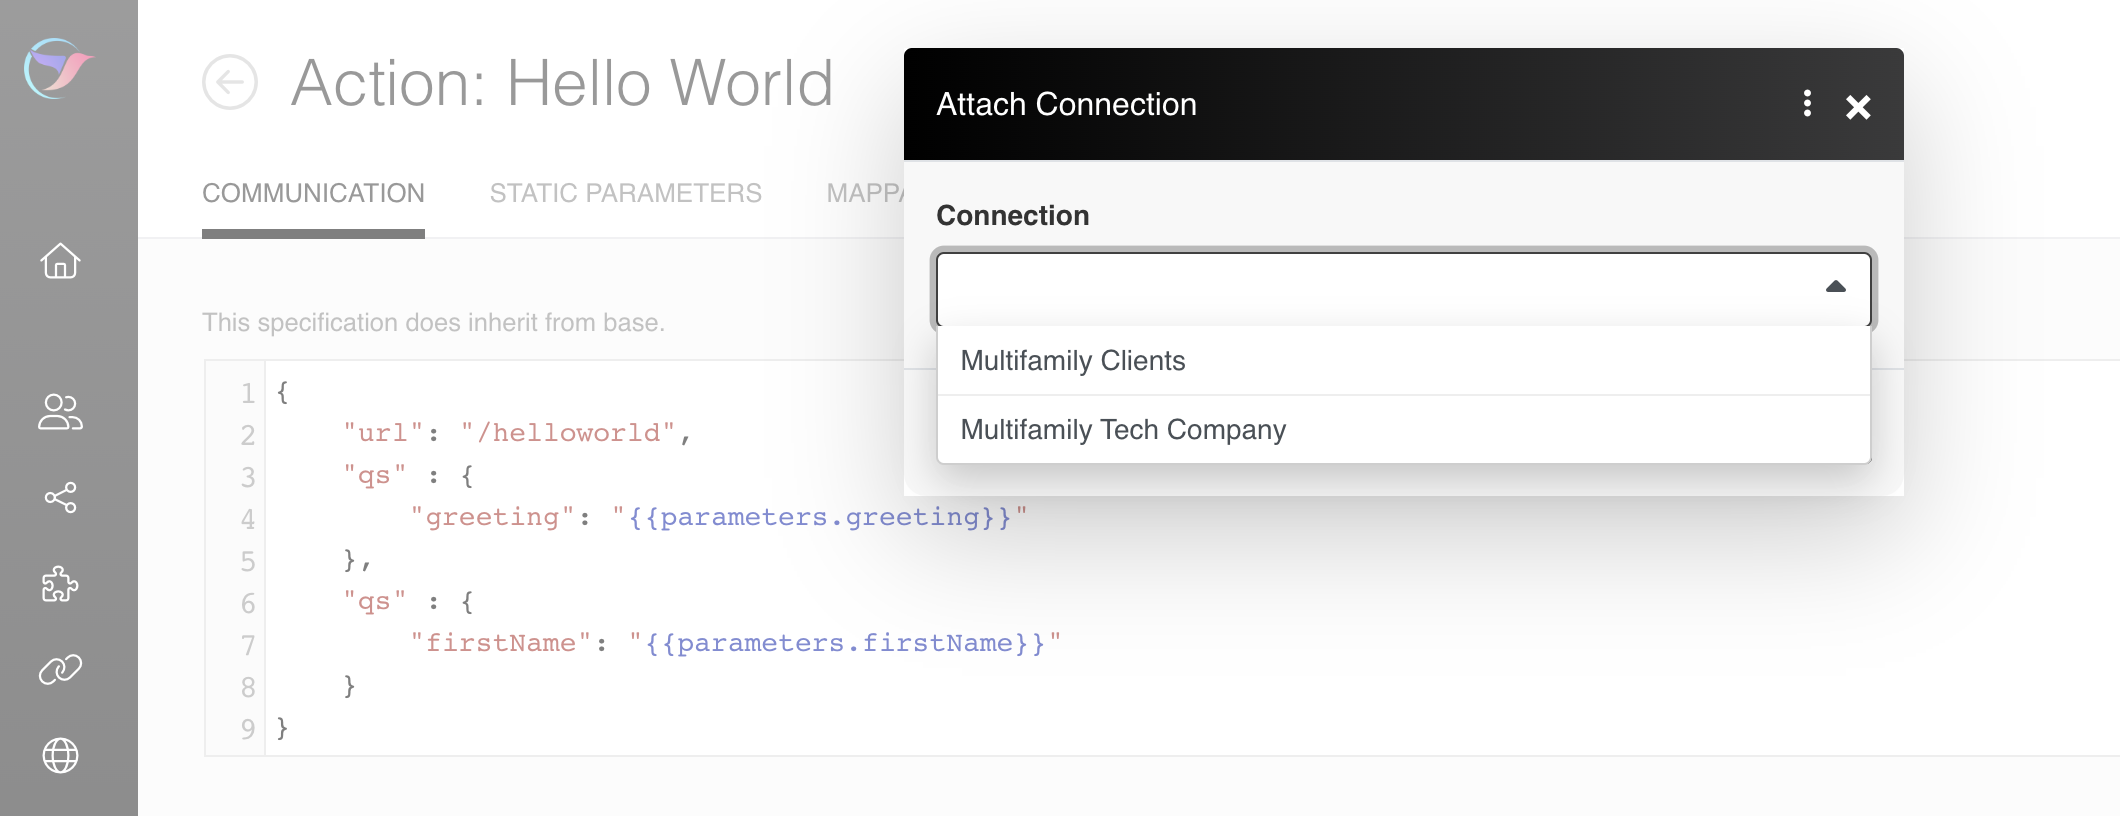Select Multifamily Clients option
2120x816 pixels.
pos(1404,361)
